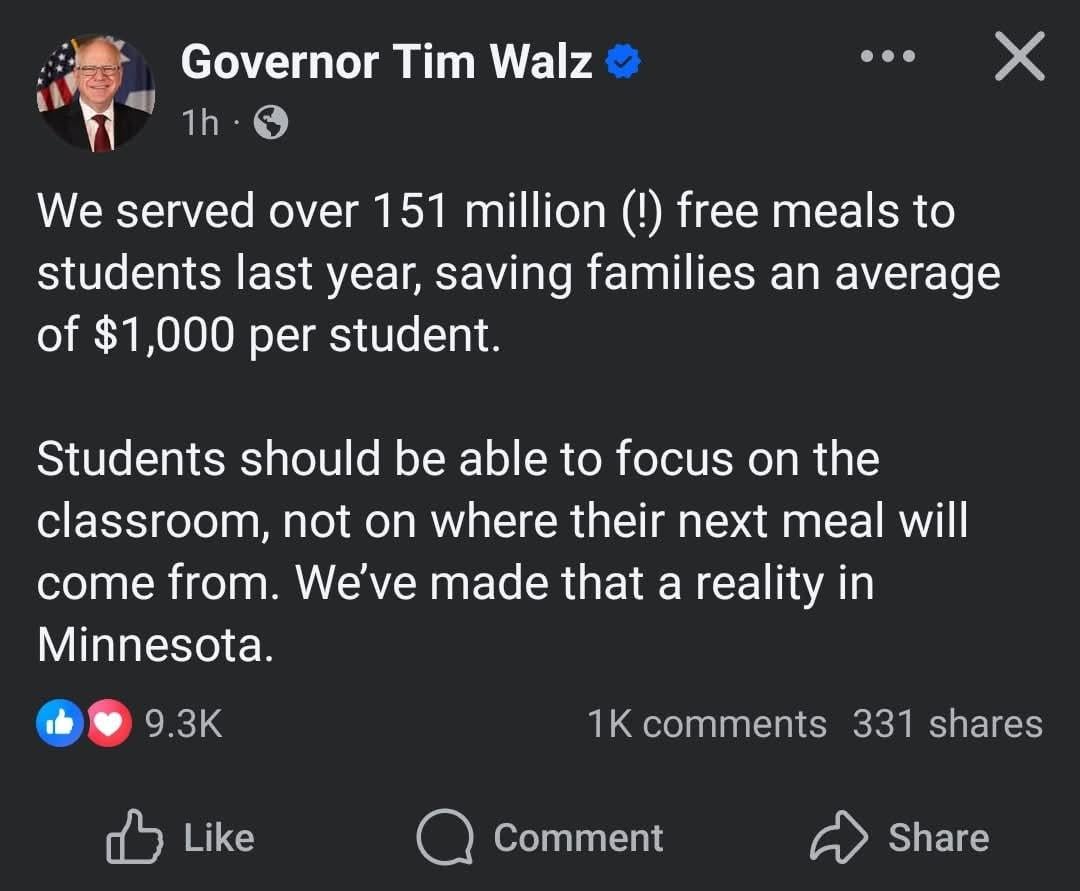This screenshot has height=891, width=1080.
Task: Open the Governor Tim Walz page name link
Action: click(386, 62)
